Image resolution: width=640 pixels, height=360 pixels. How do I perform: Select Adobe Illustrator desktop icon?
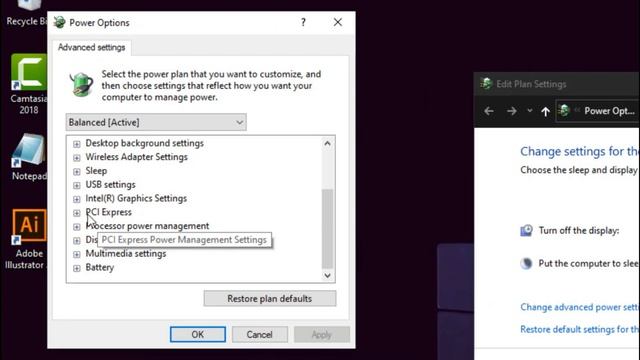(x=28, y=240)
